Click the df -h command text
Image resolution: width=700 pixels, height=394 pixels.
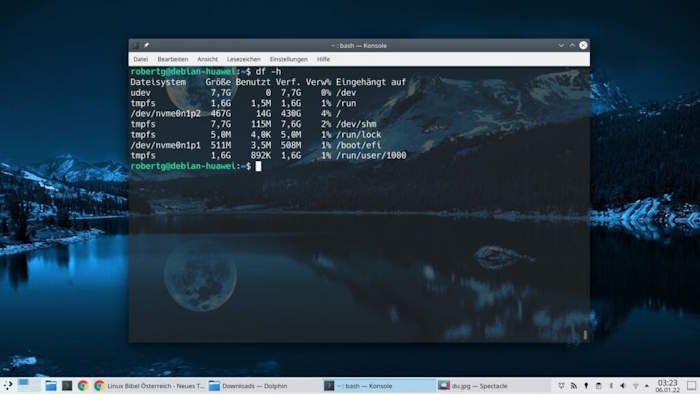[268, 71]
